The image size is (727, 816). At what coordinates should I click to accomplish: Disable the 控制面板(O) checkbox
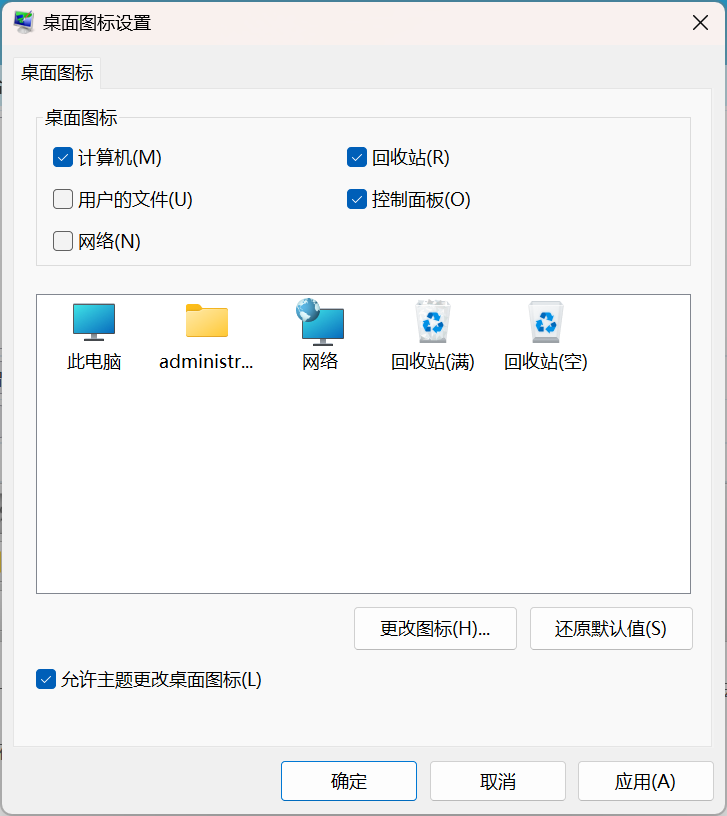[x=357, y=199]
